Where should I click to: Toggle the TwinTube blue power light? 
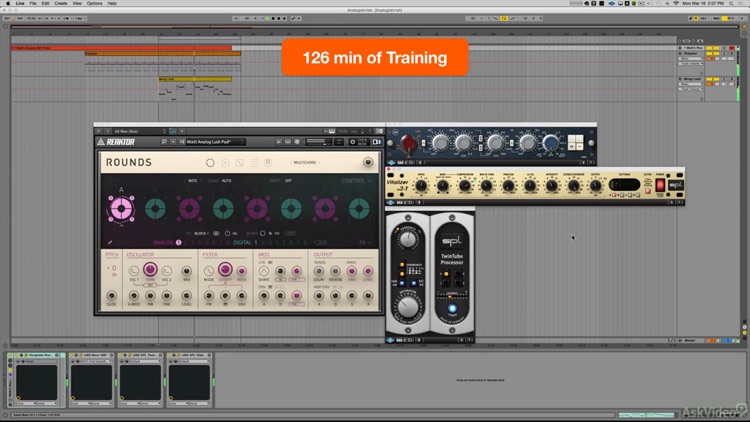(452, 309)
